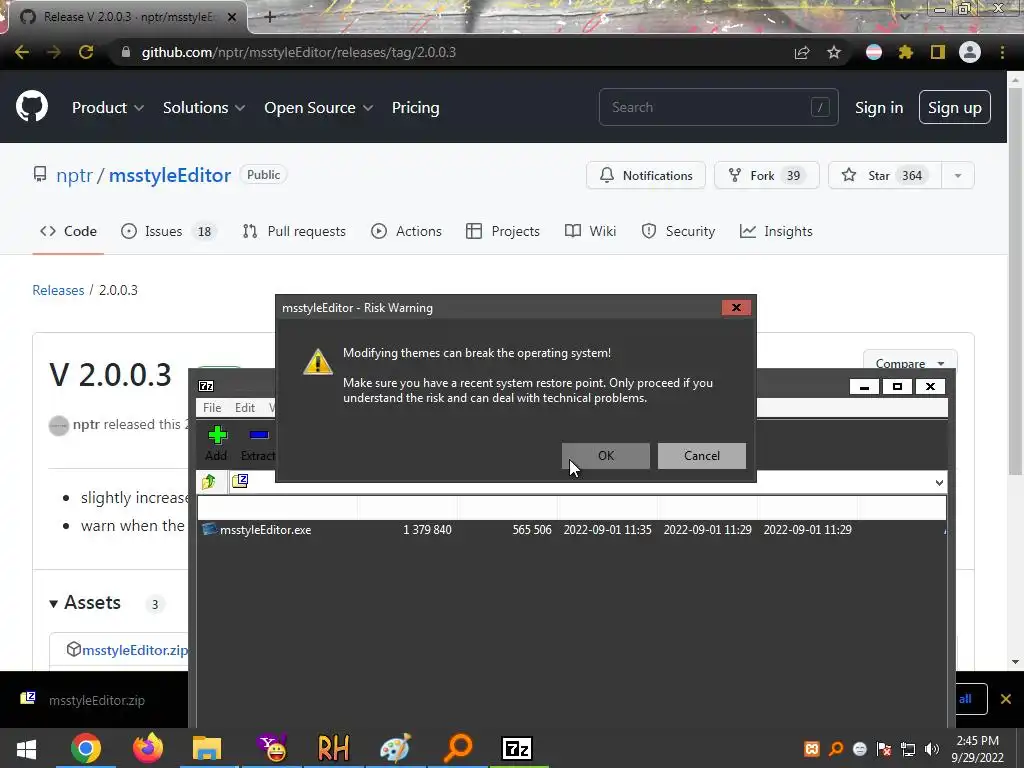Switch to the Issues tab

(x=169, y=231)
